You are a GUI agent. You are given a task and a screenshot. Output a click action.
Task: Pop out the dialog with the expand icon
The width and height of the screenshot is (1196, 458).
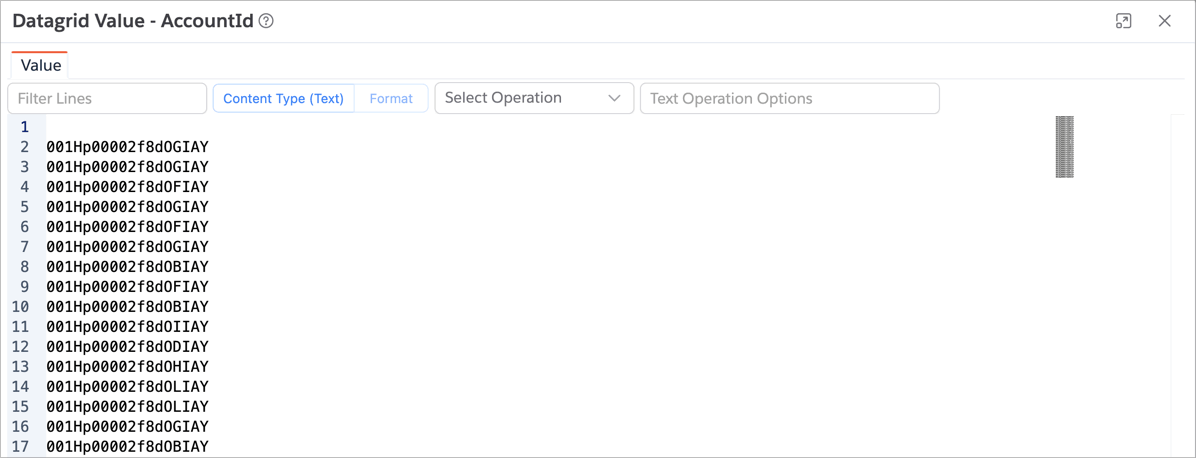click(x=1124, y=21)
